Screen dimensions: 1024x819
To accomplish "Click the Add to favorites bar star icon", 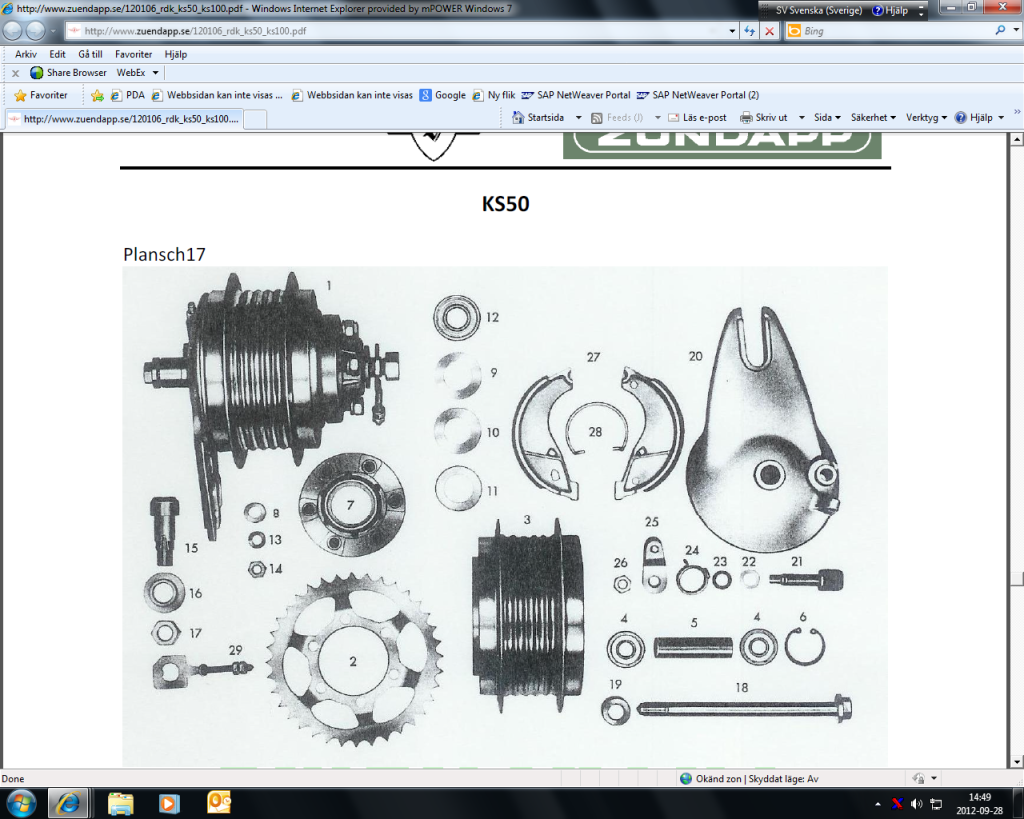I will pos(97,95).
